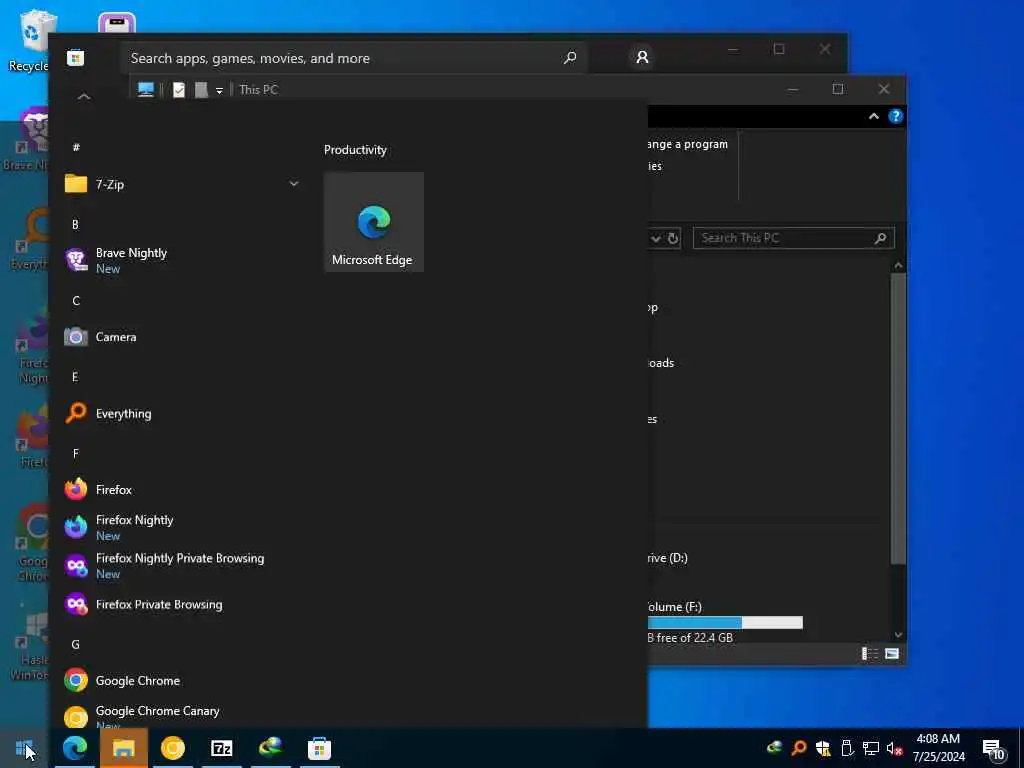The height and width of the screenshot is (768, 1024).
Task: Open the Microsoft Edge Productivity tile
Action: 374,222
